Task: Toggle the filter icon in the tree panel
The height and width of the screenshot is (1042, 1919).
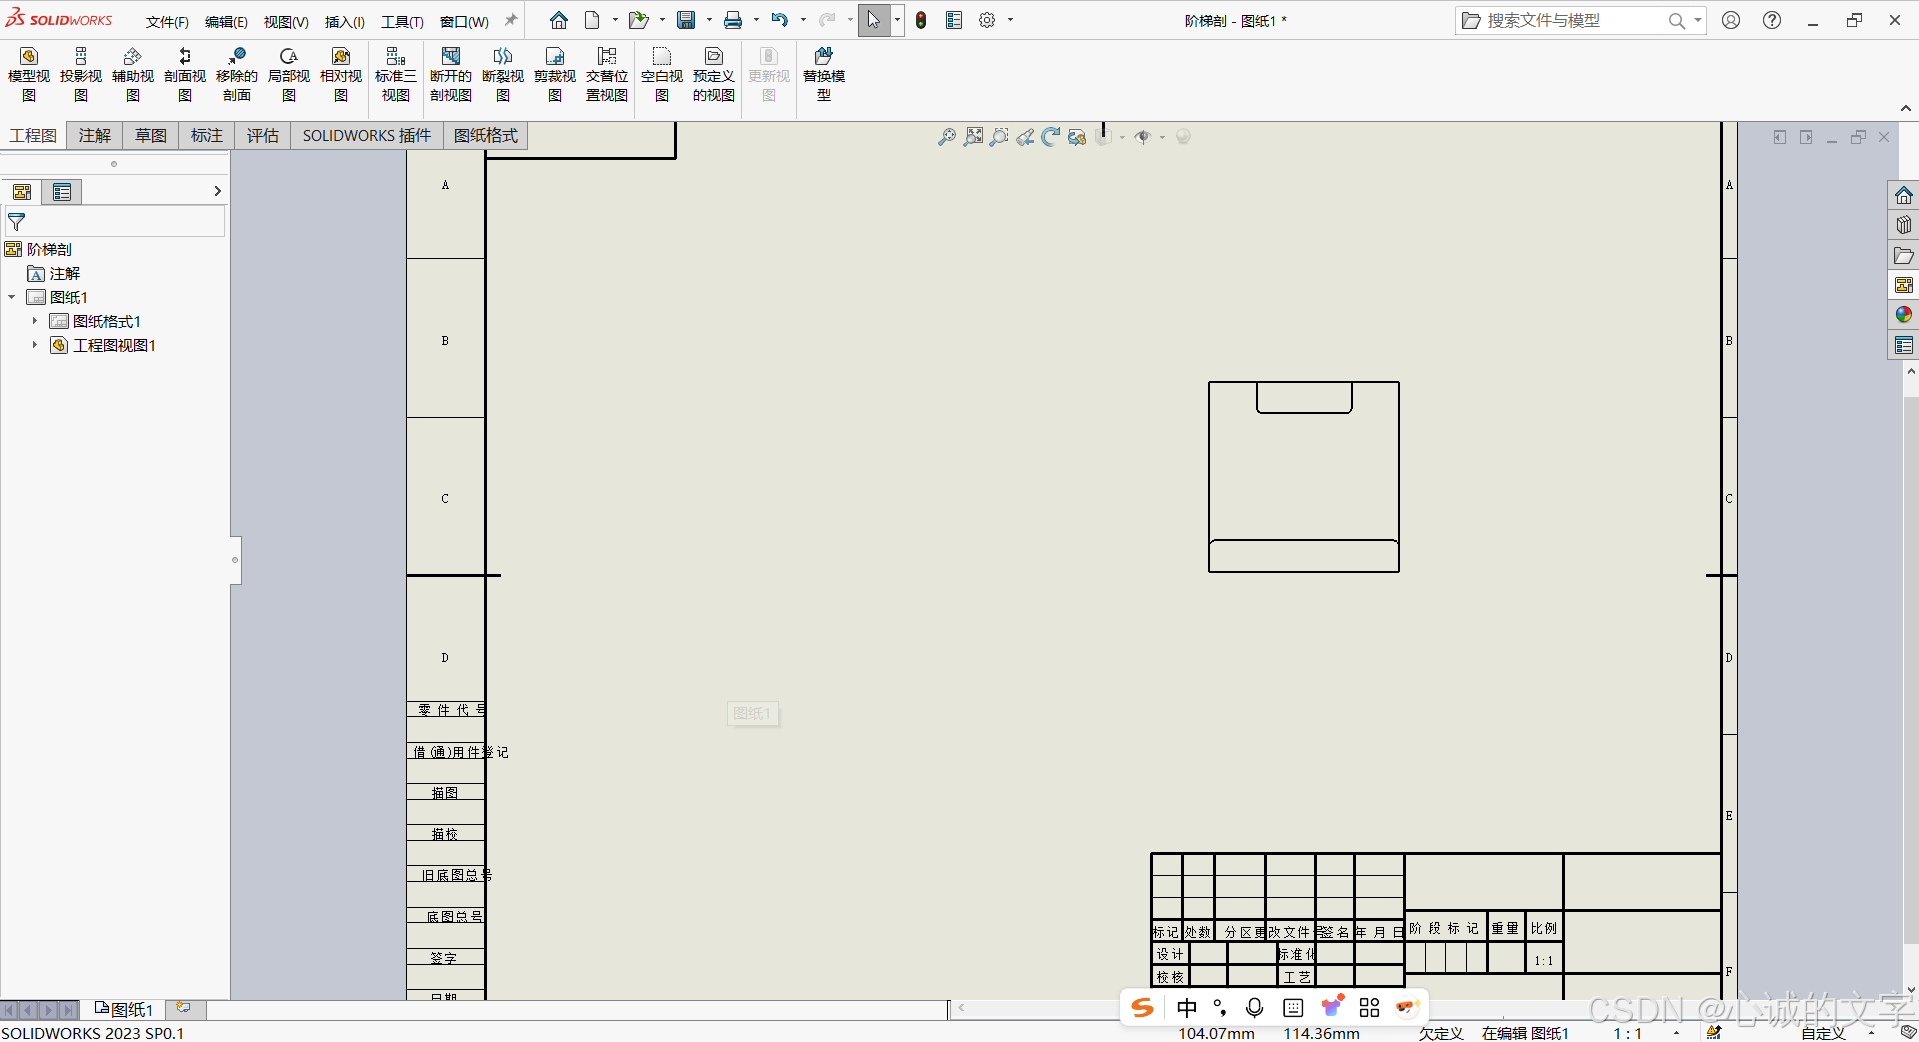Action: [x=17, y=222]
